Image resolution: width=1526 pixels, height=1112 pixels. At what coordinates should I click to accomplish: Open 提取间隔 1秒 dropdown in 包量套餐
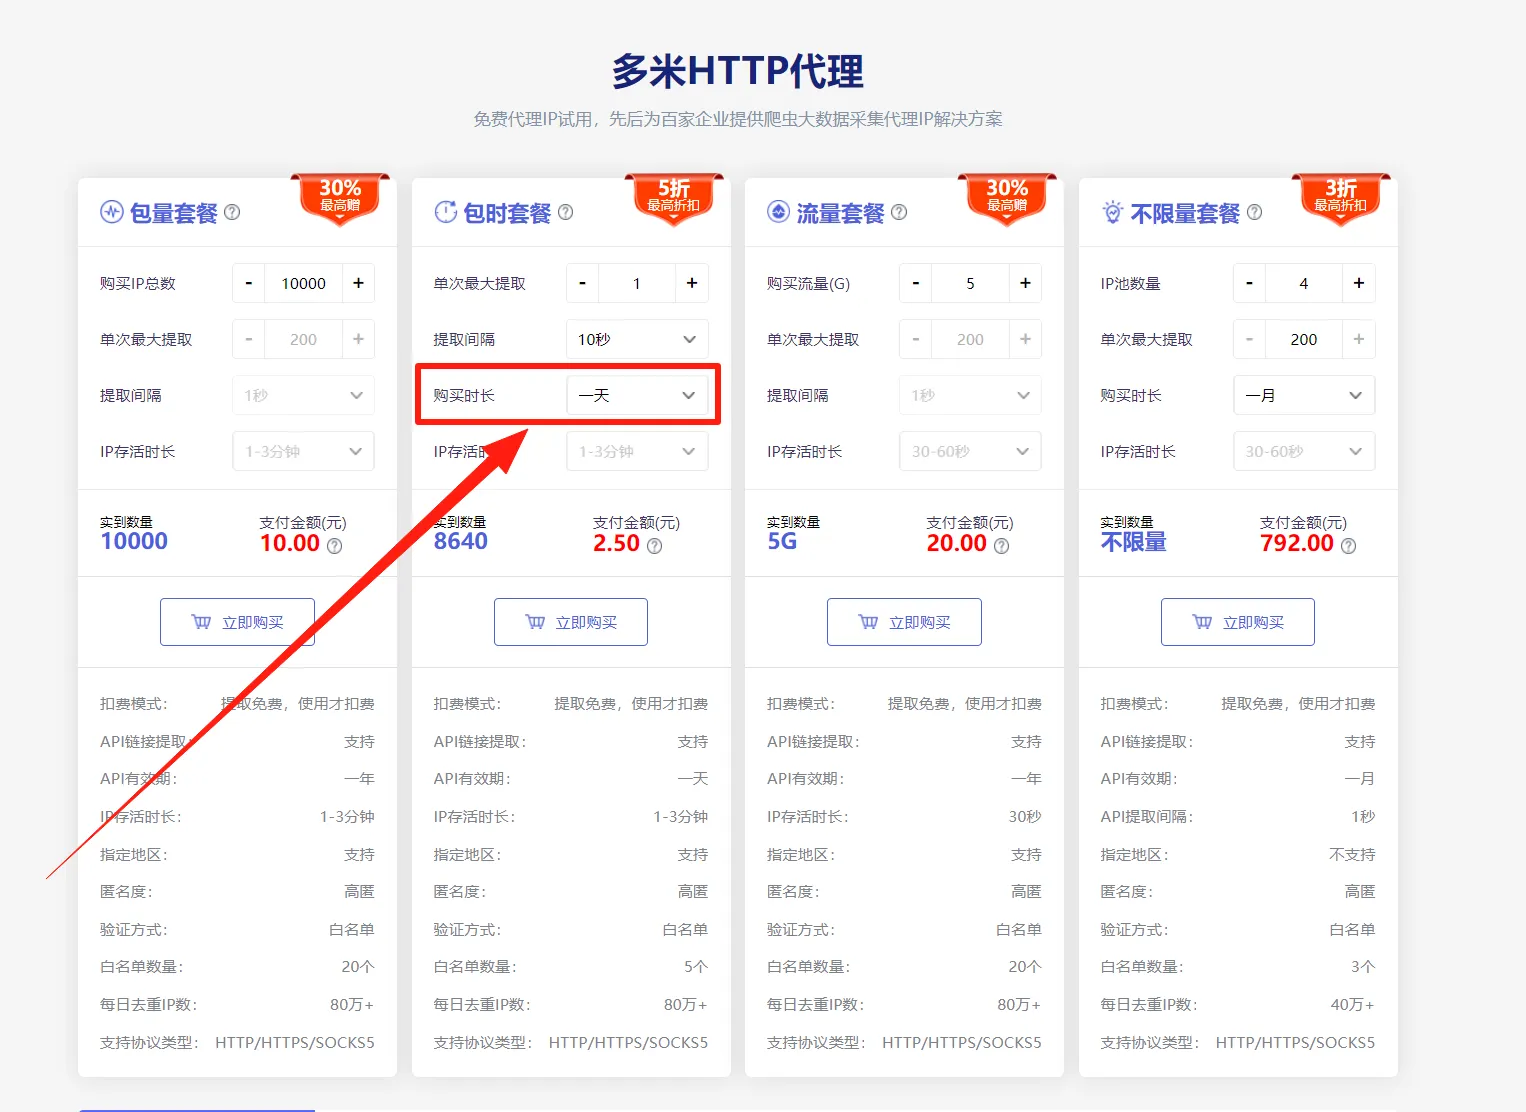click(304, 395)
